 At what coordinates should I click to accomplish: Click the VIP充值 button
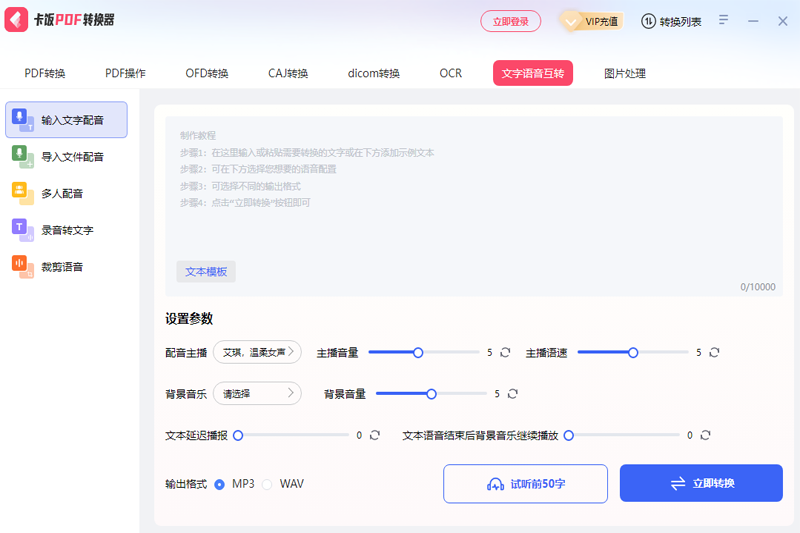point(592,21)
